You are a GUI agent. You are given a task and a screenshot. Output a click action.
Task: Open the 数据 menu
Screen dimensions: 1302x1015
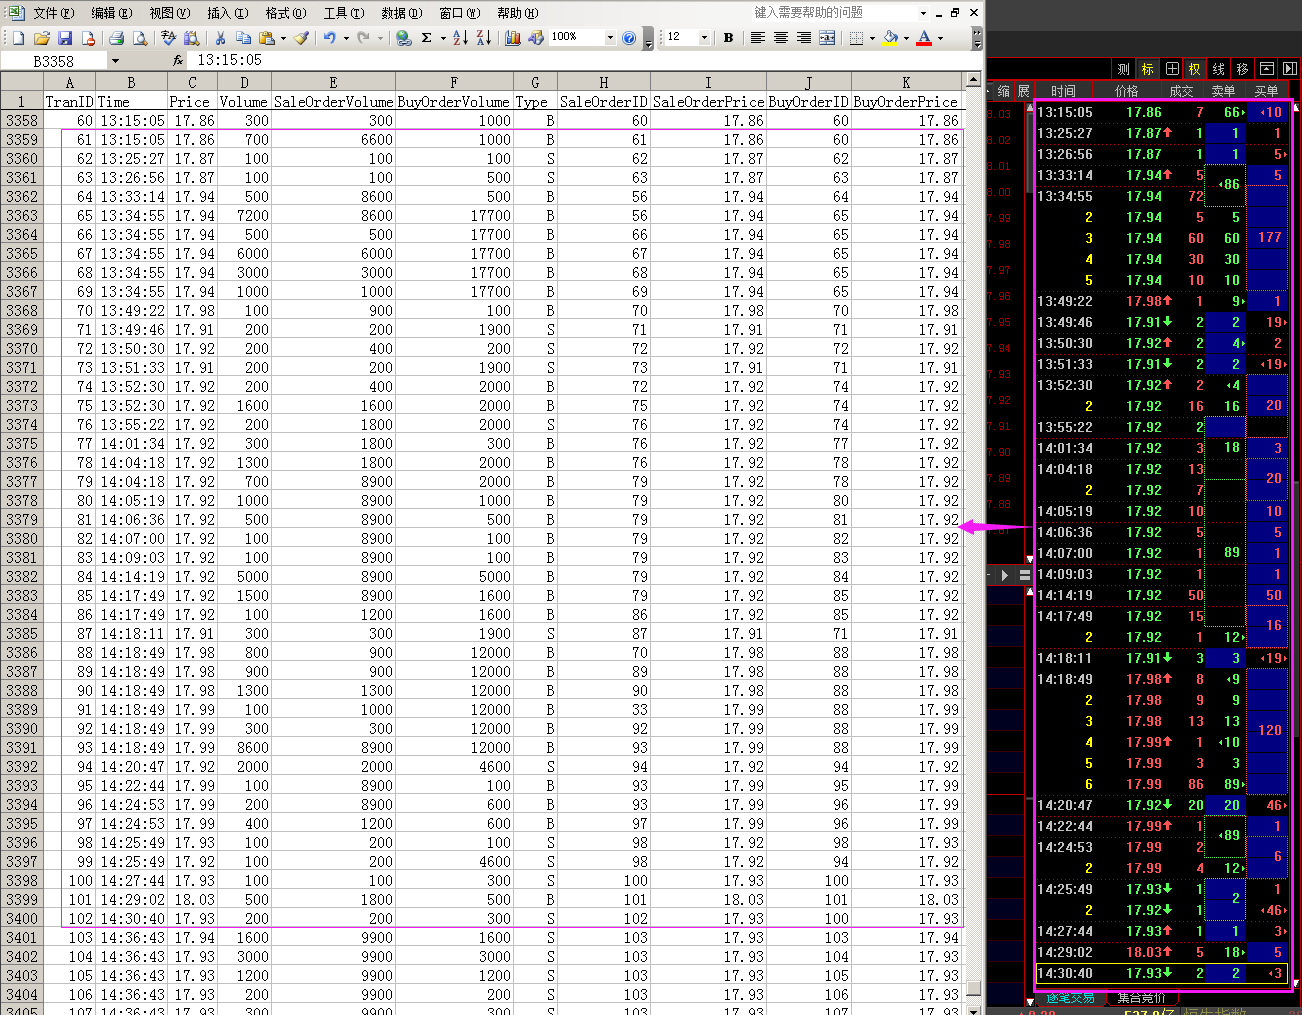[401, 12]
